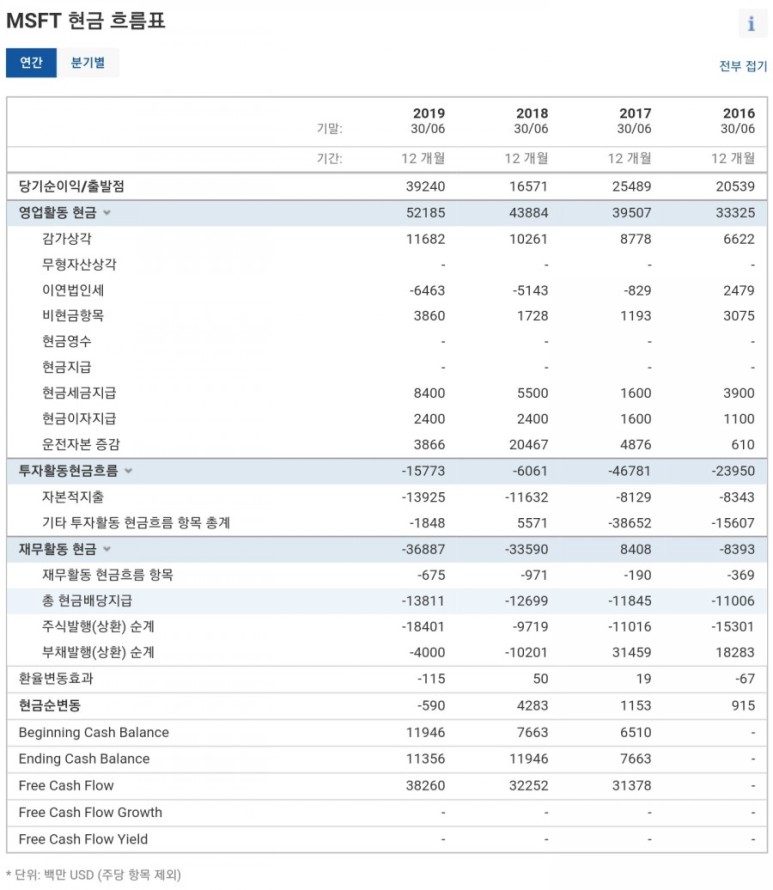Select the 무형자산상각 row label
Screen dimensions: 773x890
click(x=79, y=265)
